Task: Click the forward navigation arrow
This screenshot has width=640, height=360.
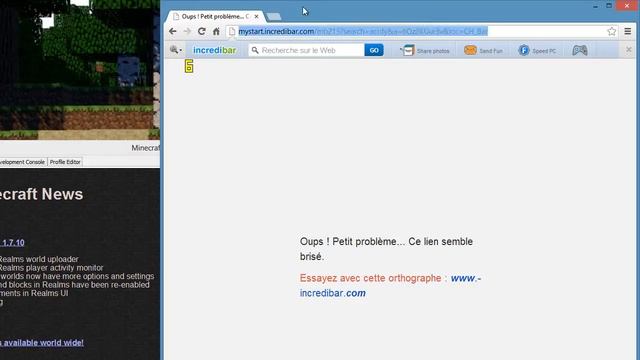Action: pos(187,31)
